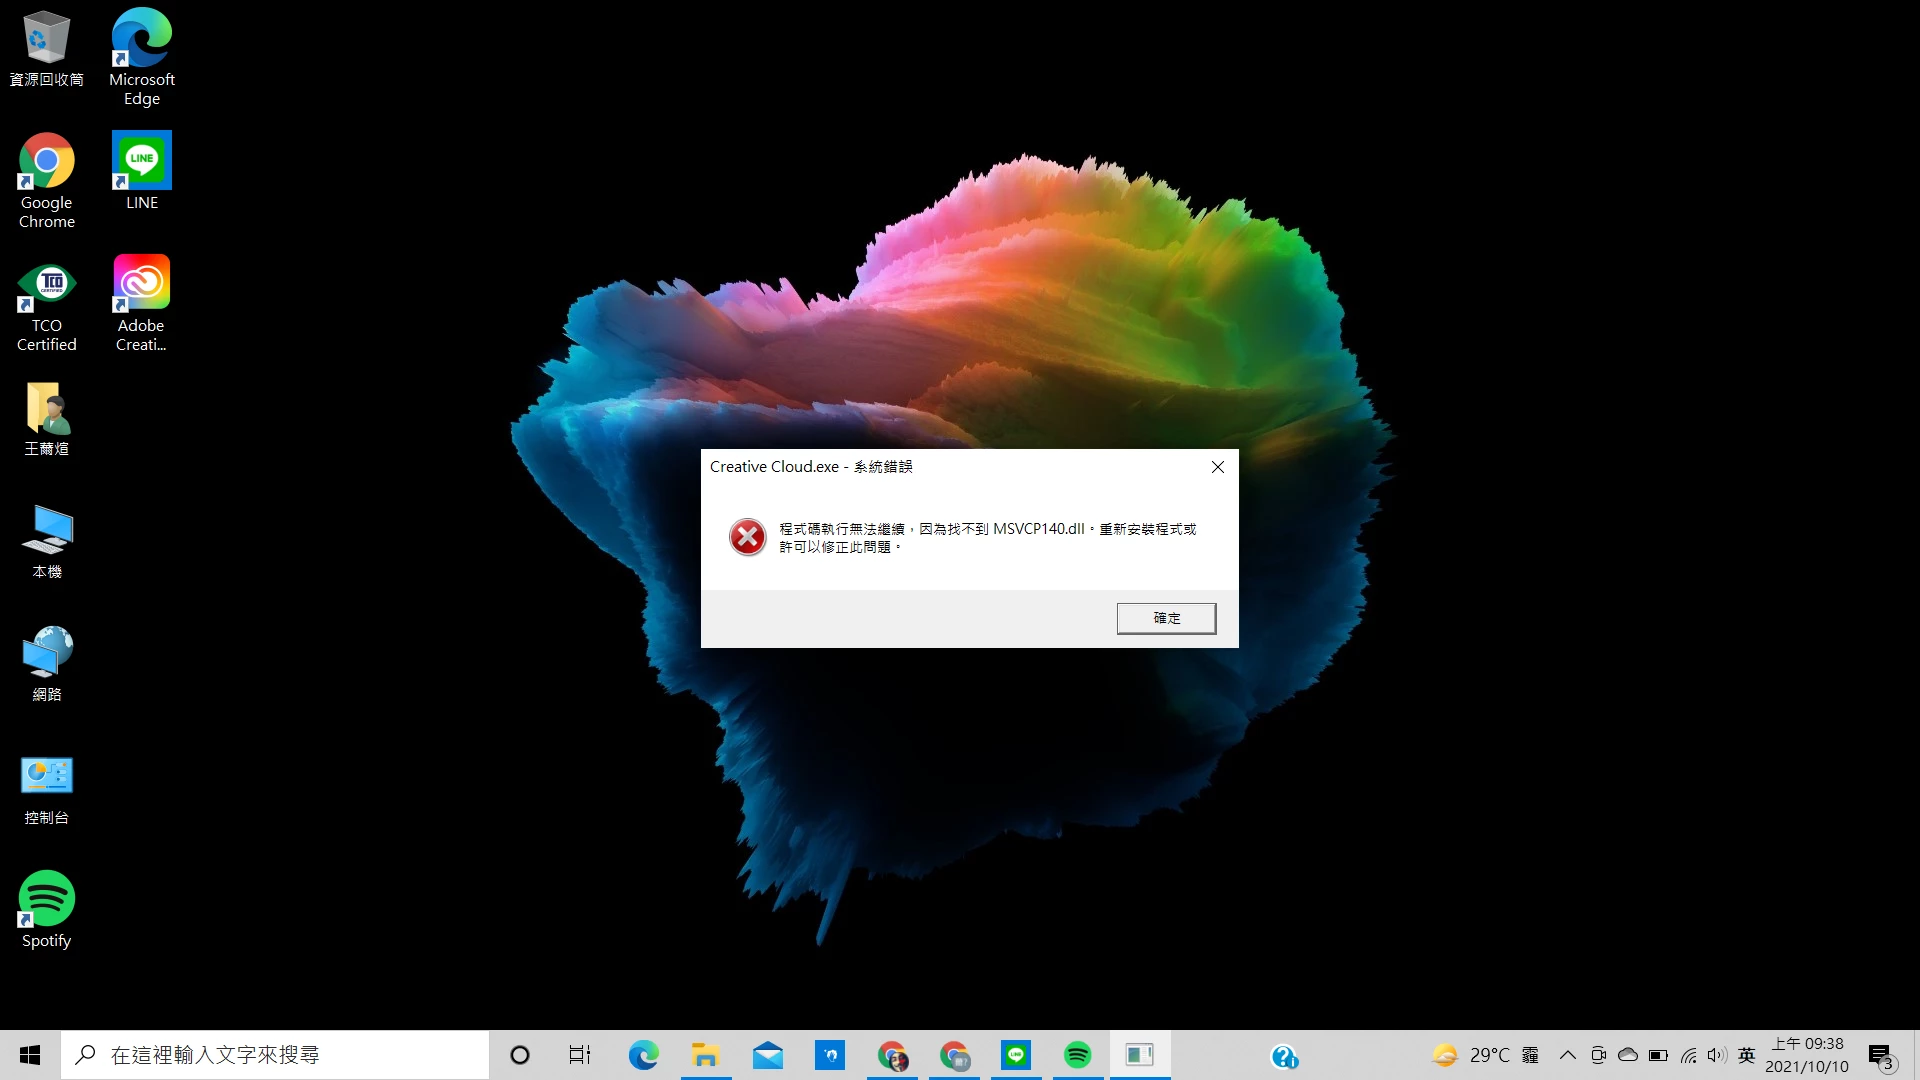This screenshot has height=1080, width=1920.
Task: Open the volume control in system tray
Action: click(1717, 1055)
